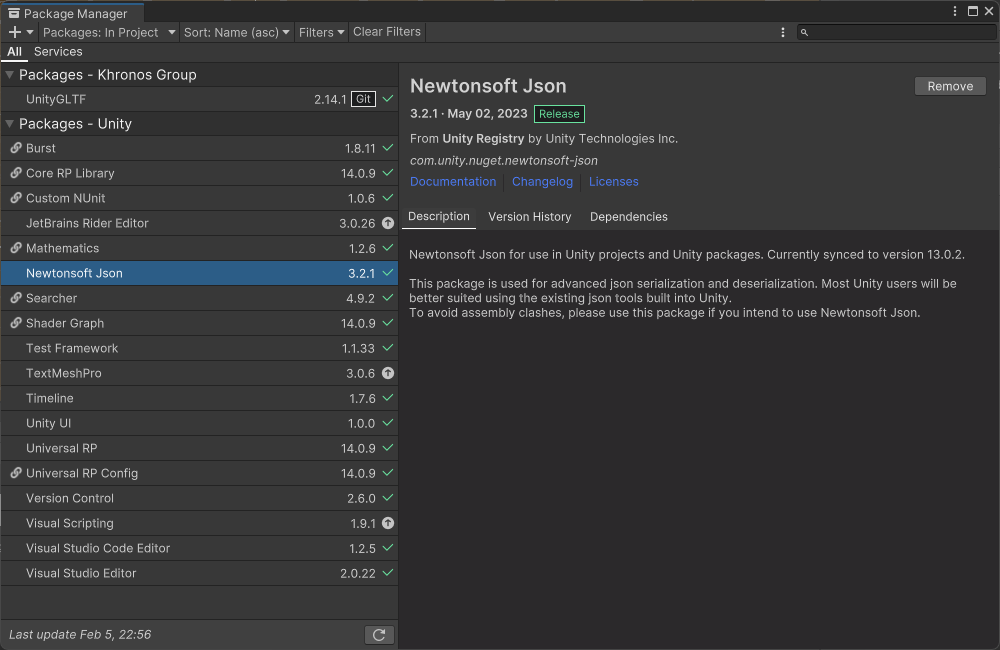Select the Timeline package

point(199,398)
